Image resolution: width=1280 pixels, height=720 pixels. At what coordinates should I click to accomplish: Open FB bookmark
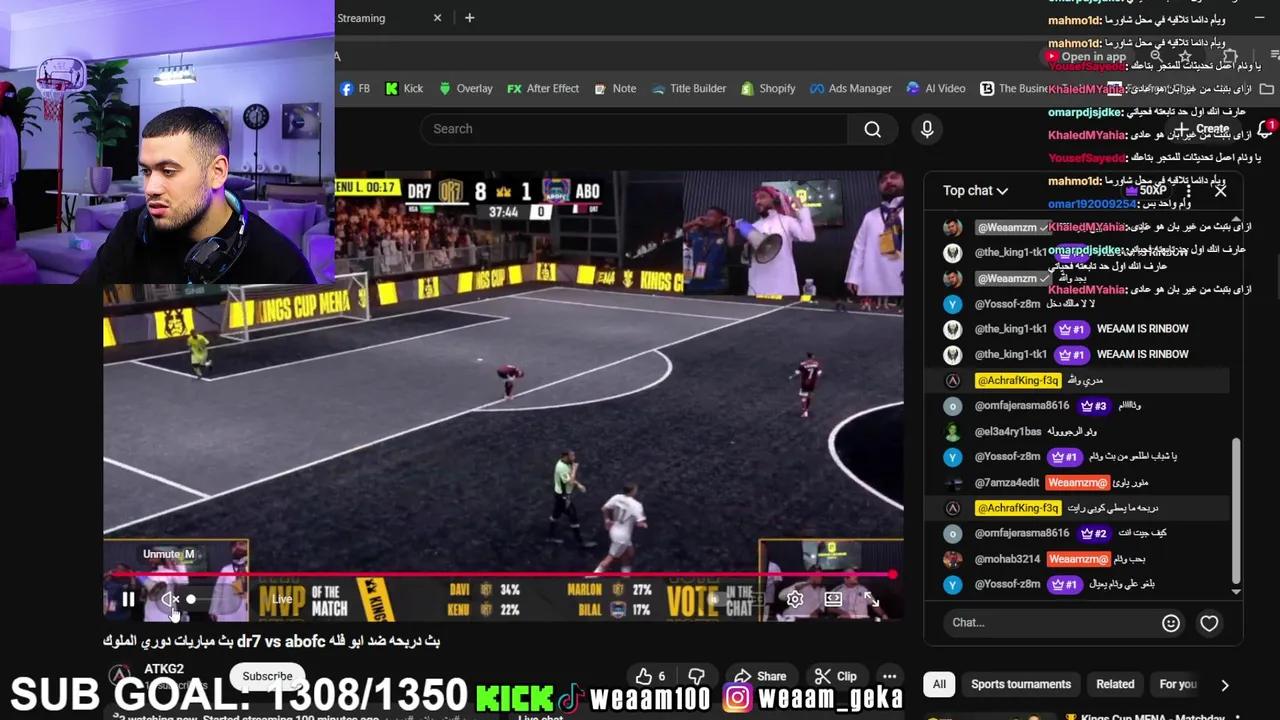[355, 89]
